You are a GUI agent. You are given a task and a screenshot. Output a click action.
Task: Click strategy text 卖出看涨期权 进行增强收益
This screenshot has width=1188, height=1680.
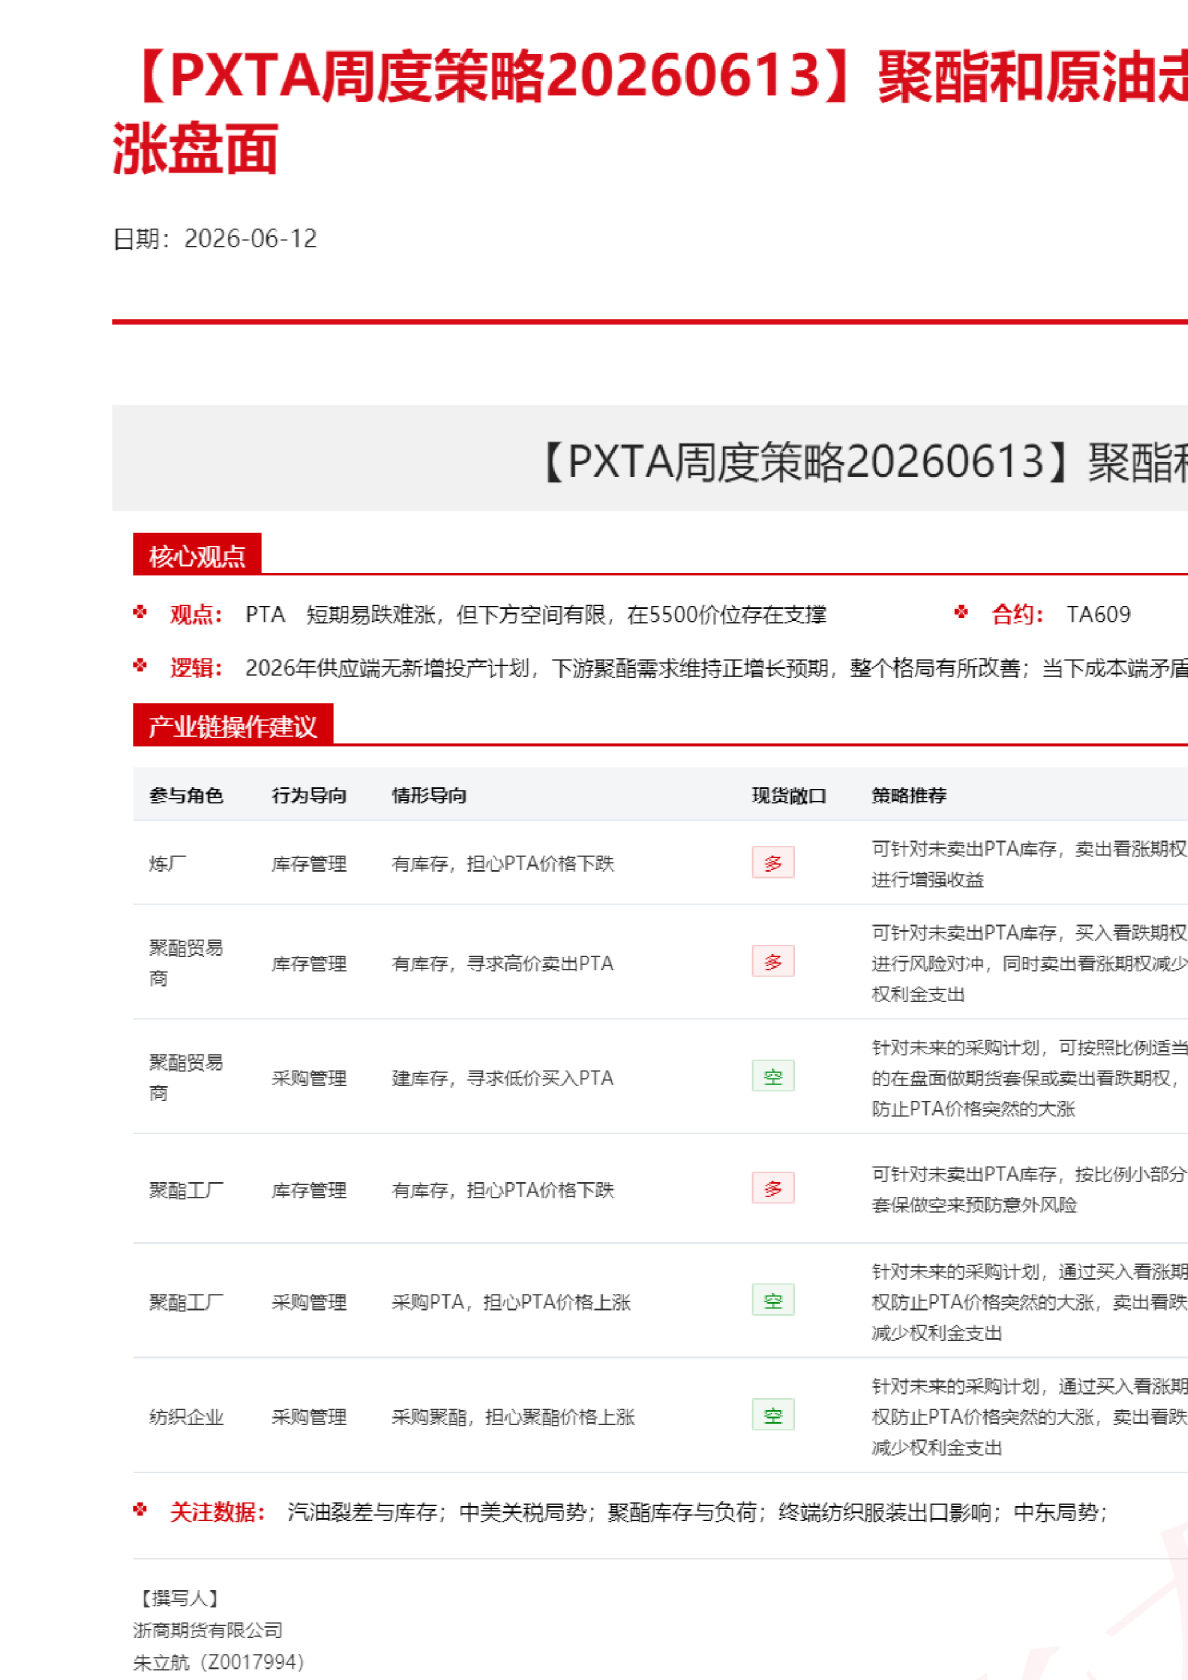(x=1029, y=864)
